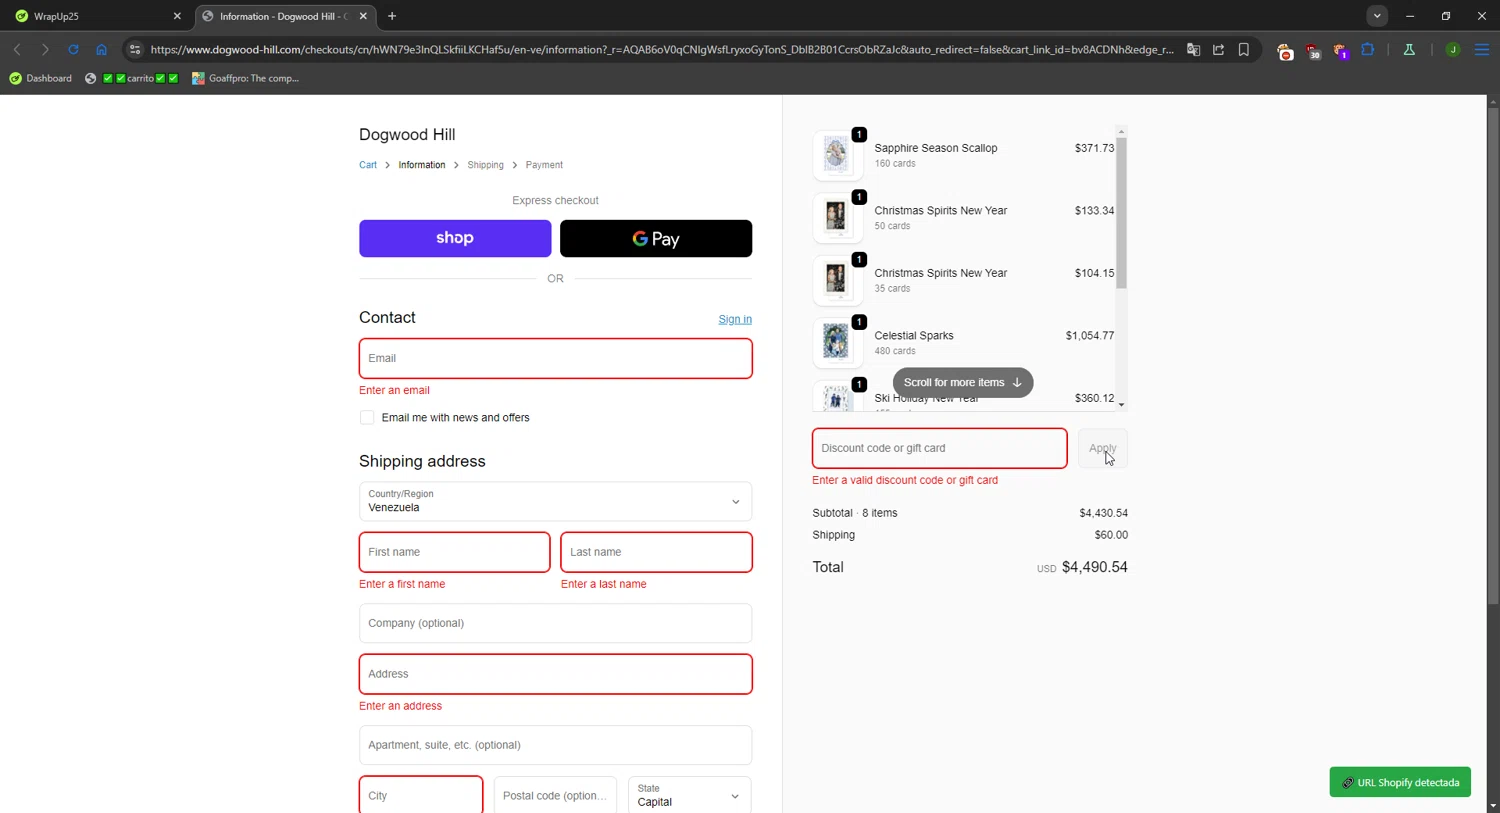Open the Goaffpro bookmark
Viewport: 1500px width, 813px height.
246,78
